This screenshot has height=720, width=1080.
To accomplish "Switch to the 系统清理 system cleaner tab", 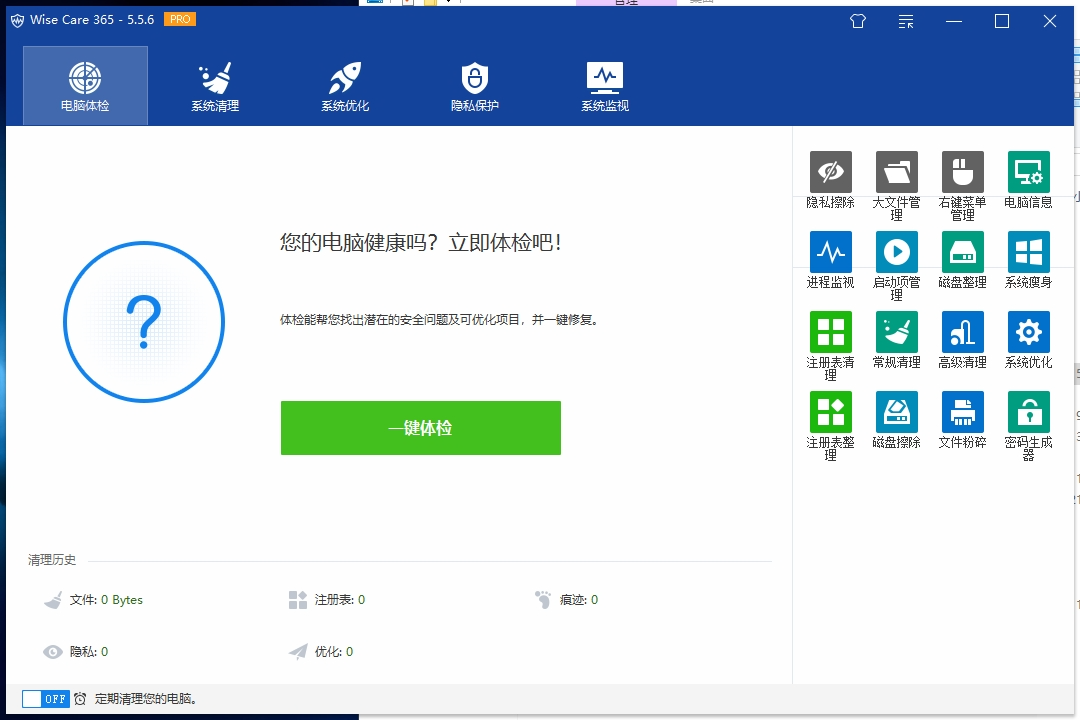I will click(x=215, y=85).
